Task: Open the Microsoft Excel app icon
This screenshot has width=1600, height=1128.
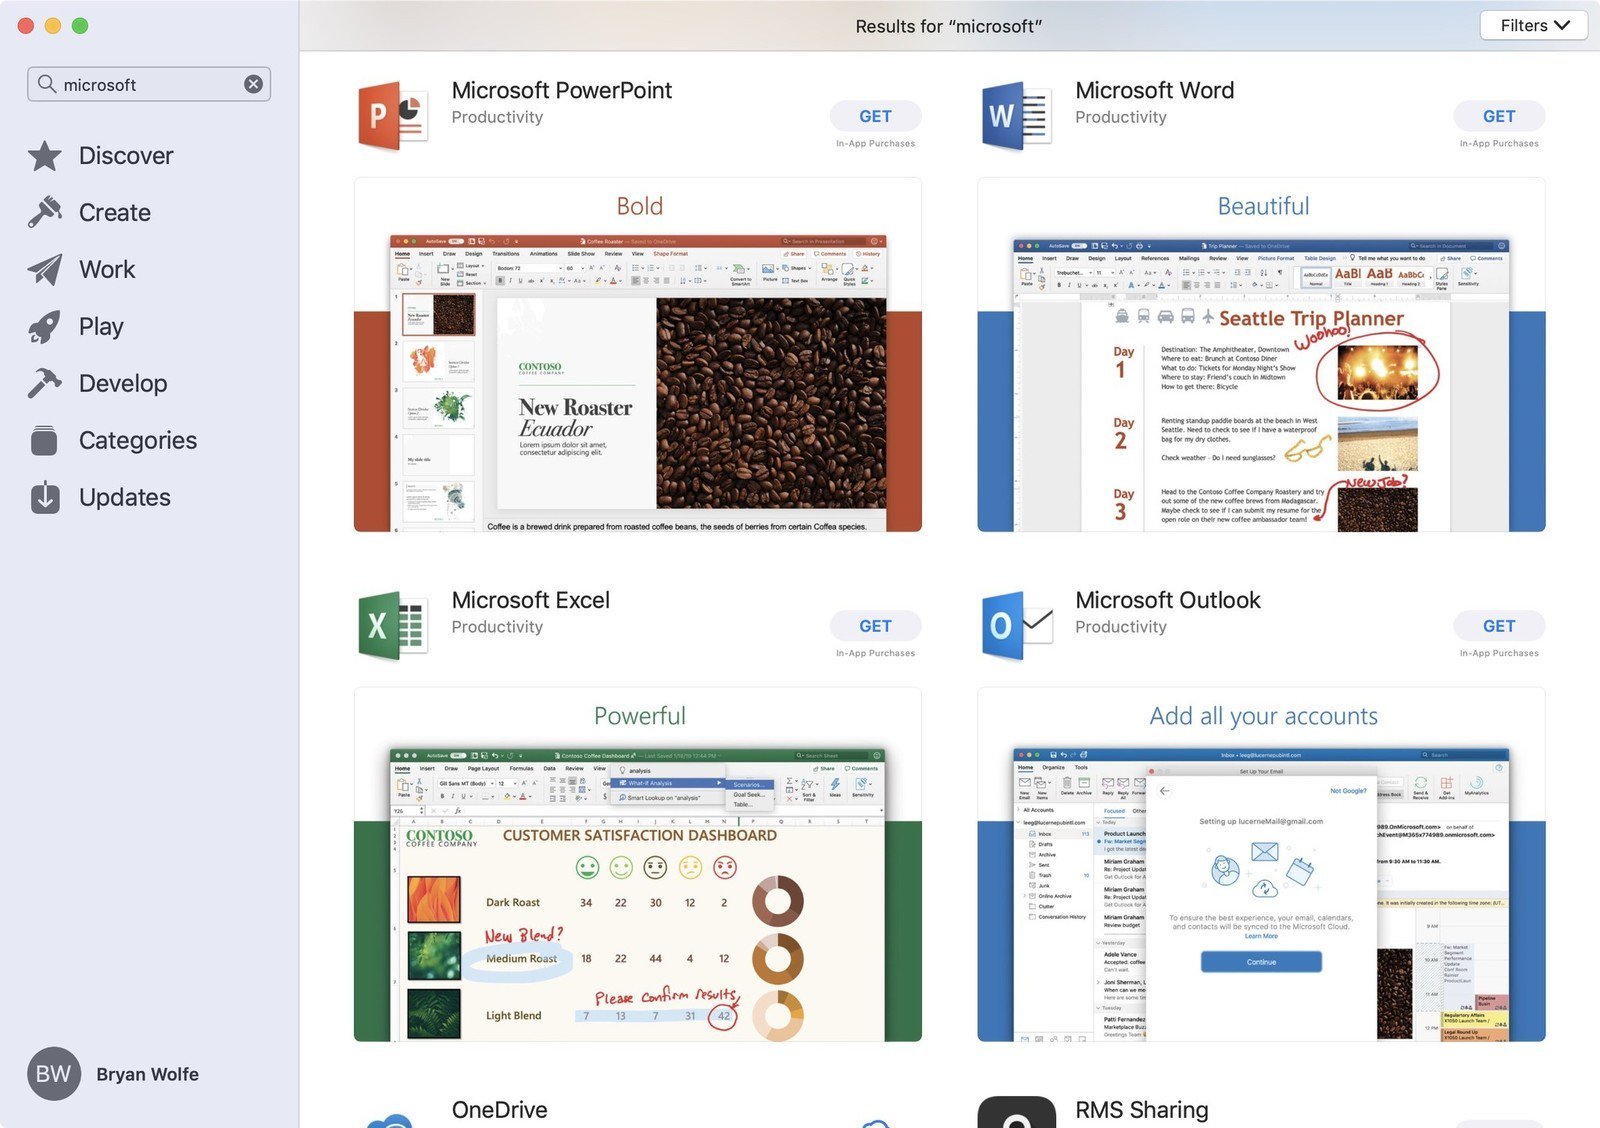Action: pos(393,626)
